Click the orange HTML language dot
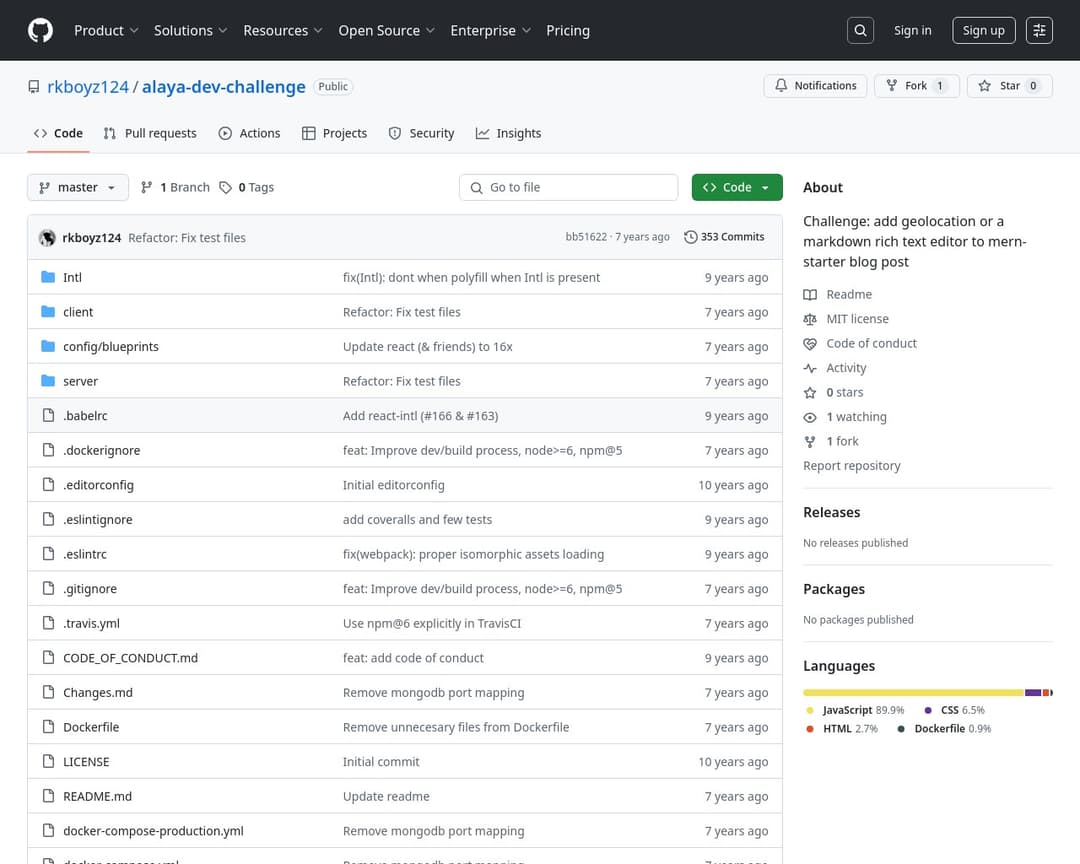The image size is (1080, 864). point(810,729)
